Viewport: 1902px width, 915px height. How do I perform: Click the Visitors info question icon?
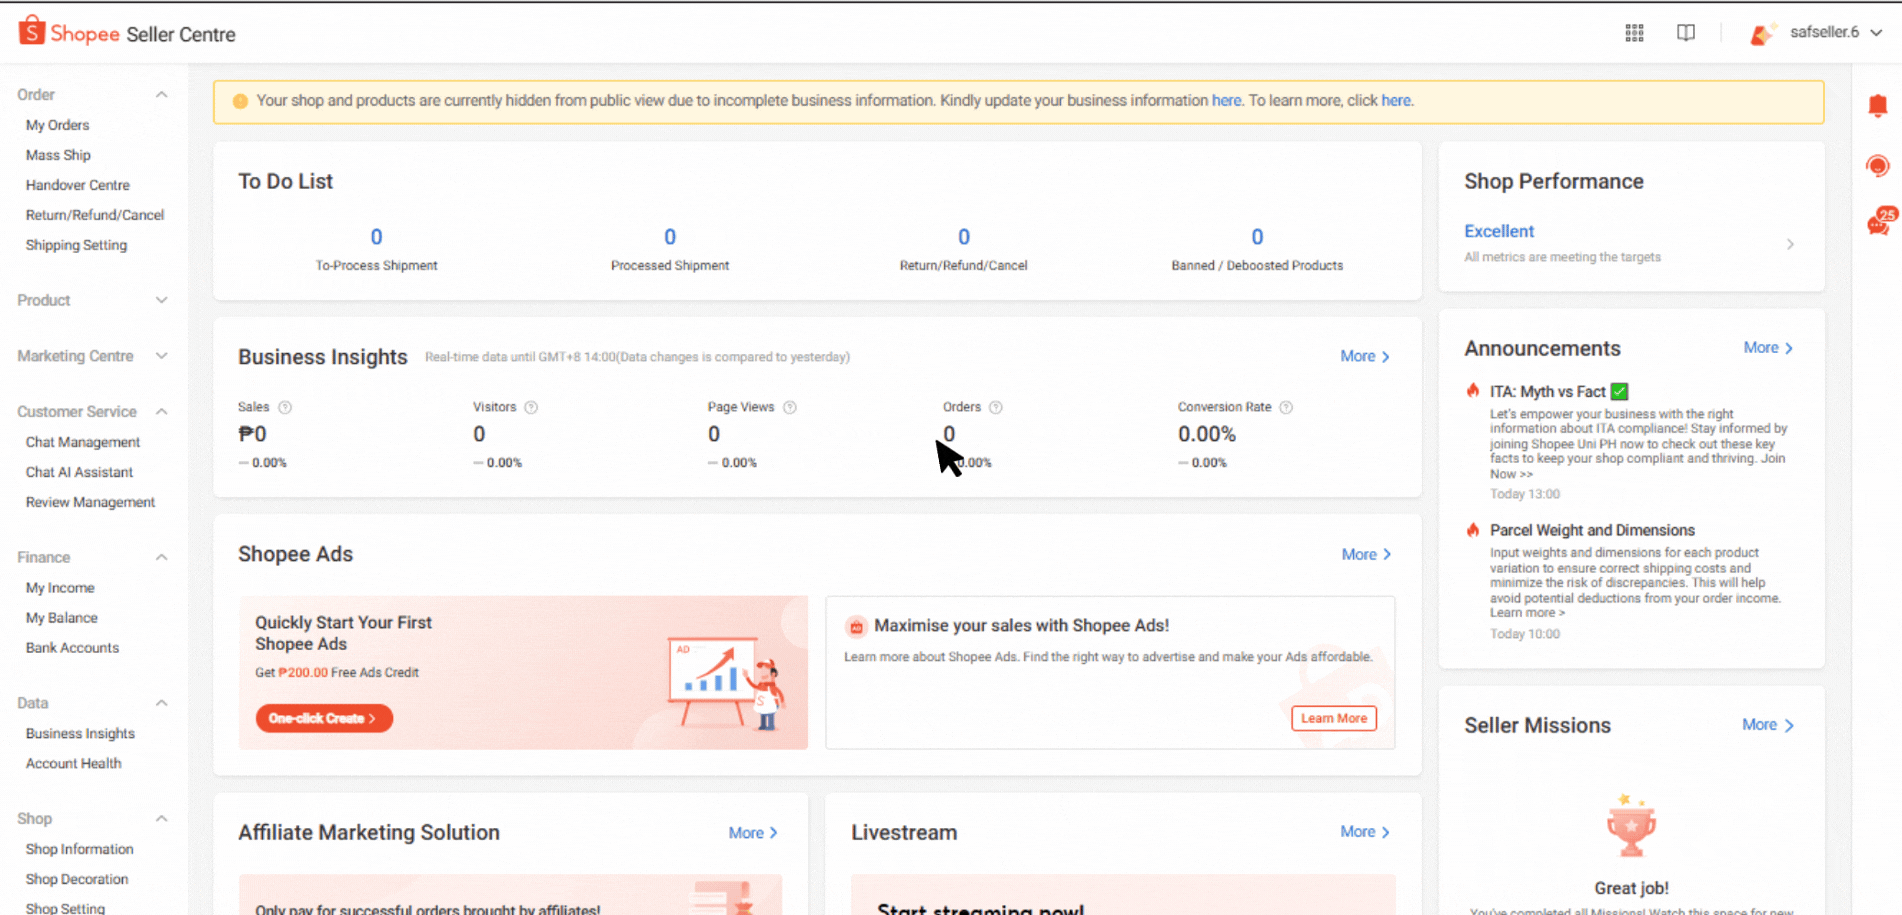tap(531, 407)
